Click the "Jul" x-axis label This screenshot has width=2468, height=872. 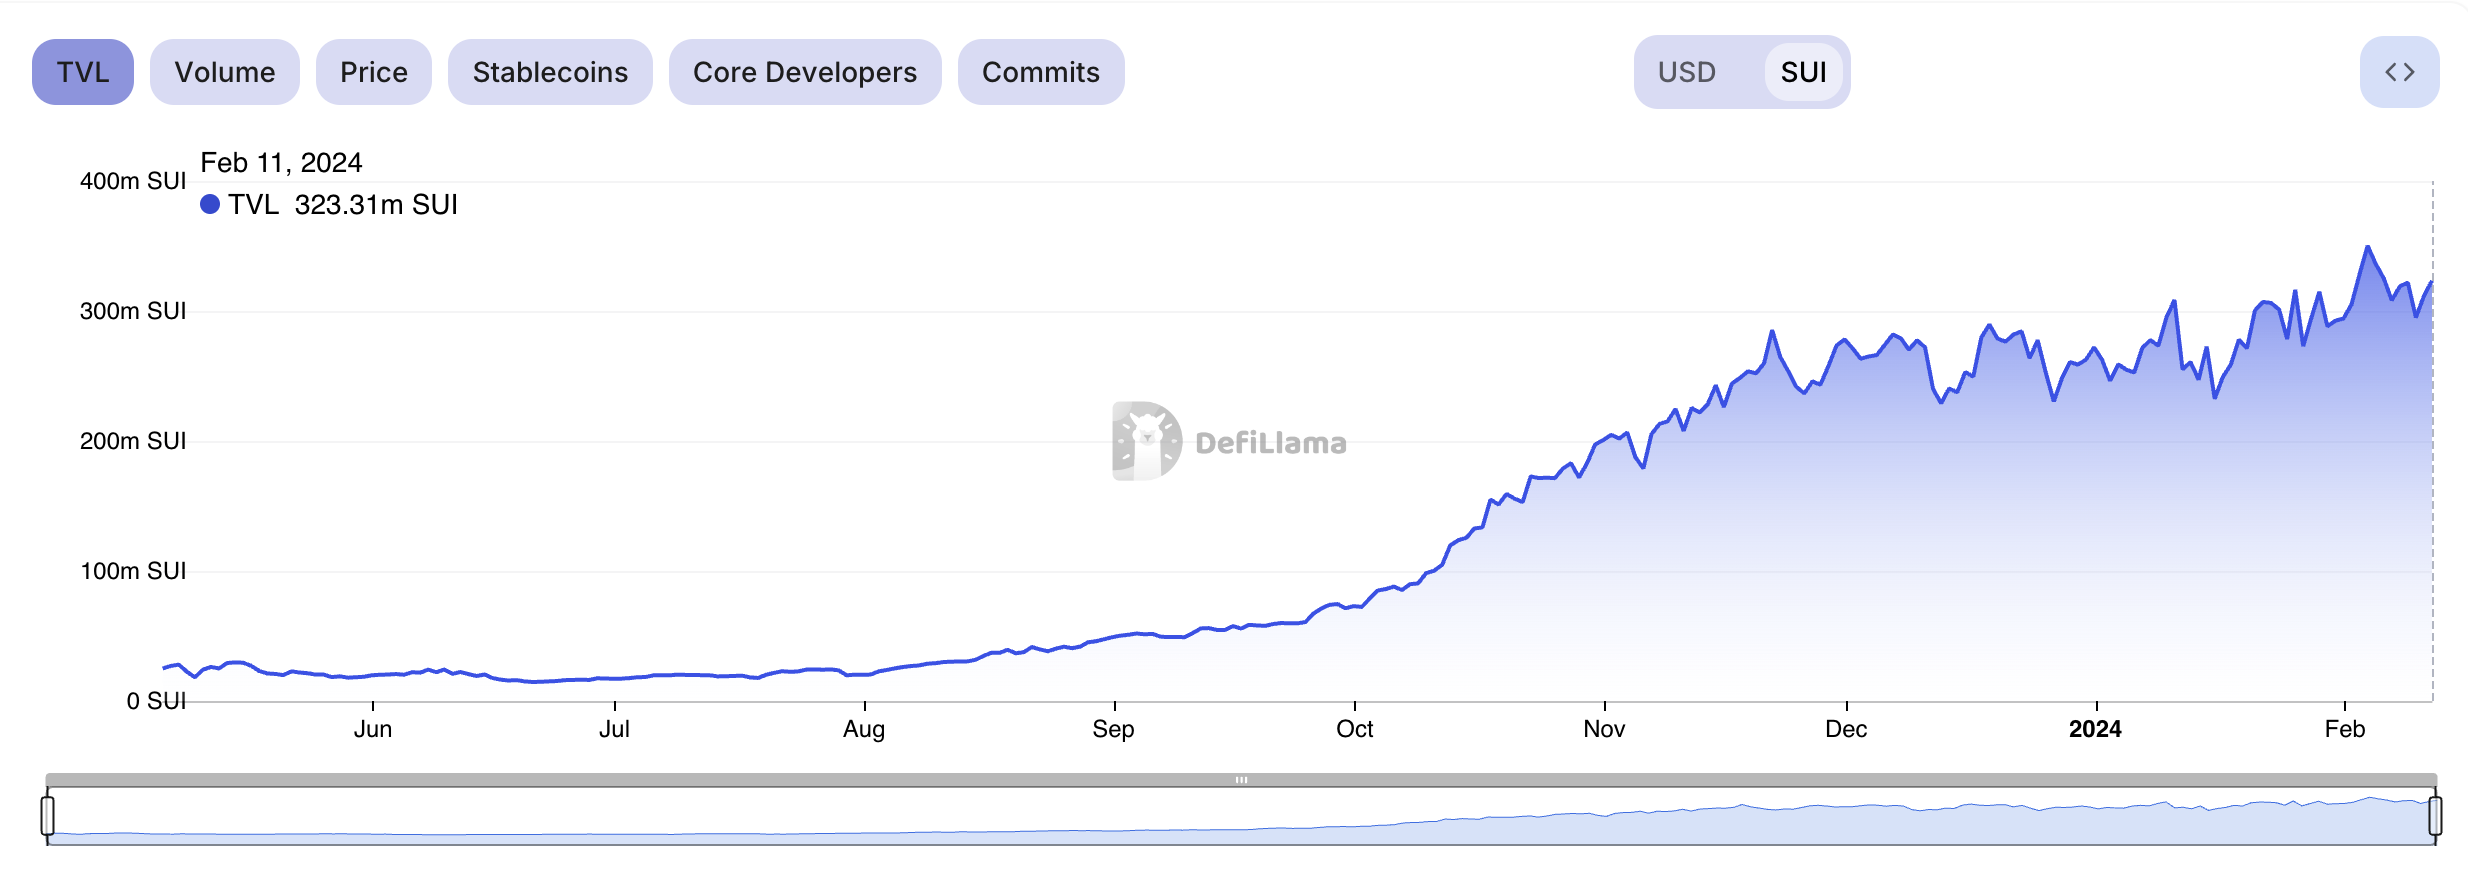tap(614, 729)
